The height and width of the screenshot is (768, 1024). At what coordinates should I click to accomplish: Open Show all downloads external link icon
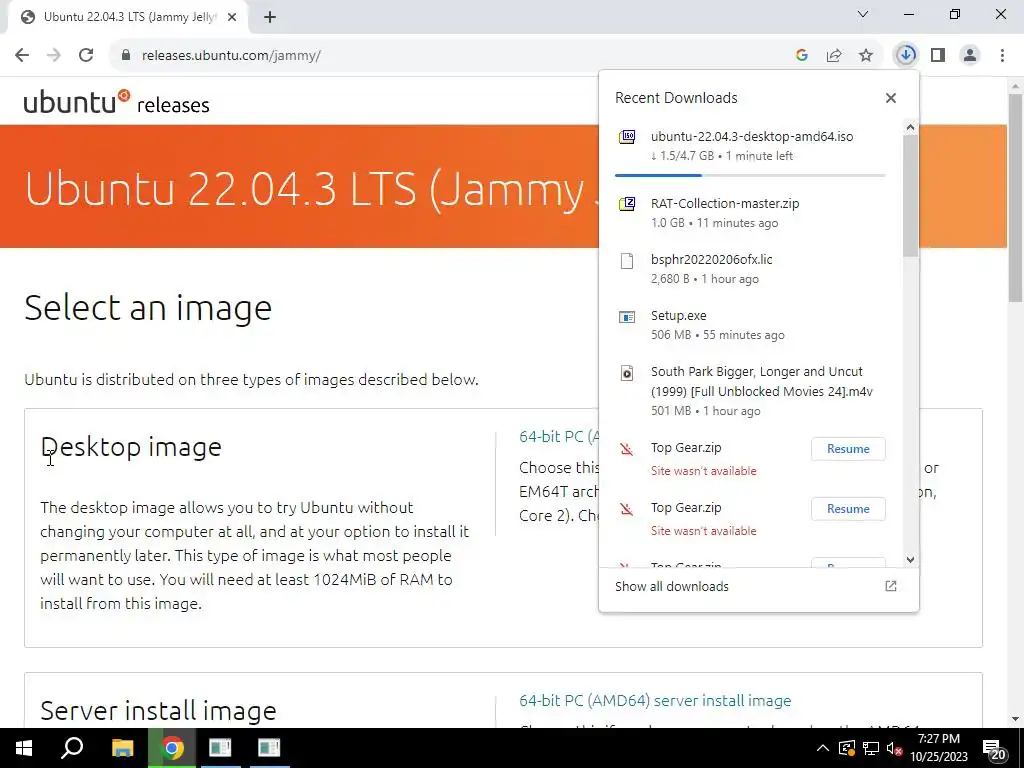(891, 586)
